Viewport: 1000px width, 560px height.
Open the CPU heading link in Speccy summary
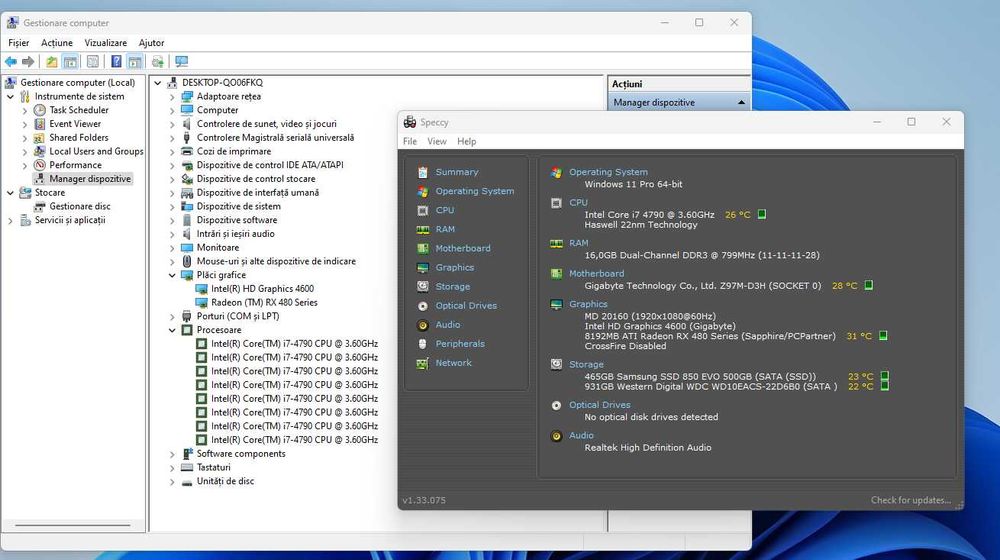pyautogui.click(x=578, y=203)
